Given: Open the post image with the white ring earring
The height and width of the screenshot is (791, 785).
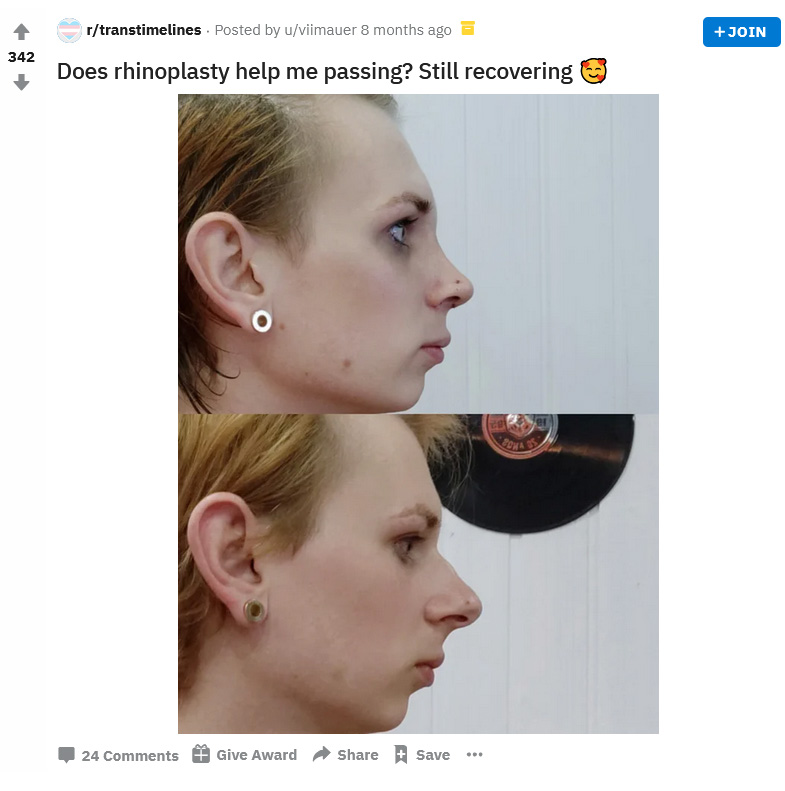Looking at the screenshot, I should coord(418,254).
